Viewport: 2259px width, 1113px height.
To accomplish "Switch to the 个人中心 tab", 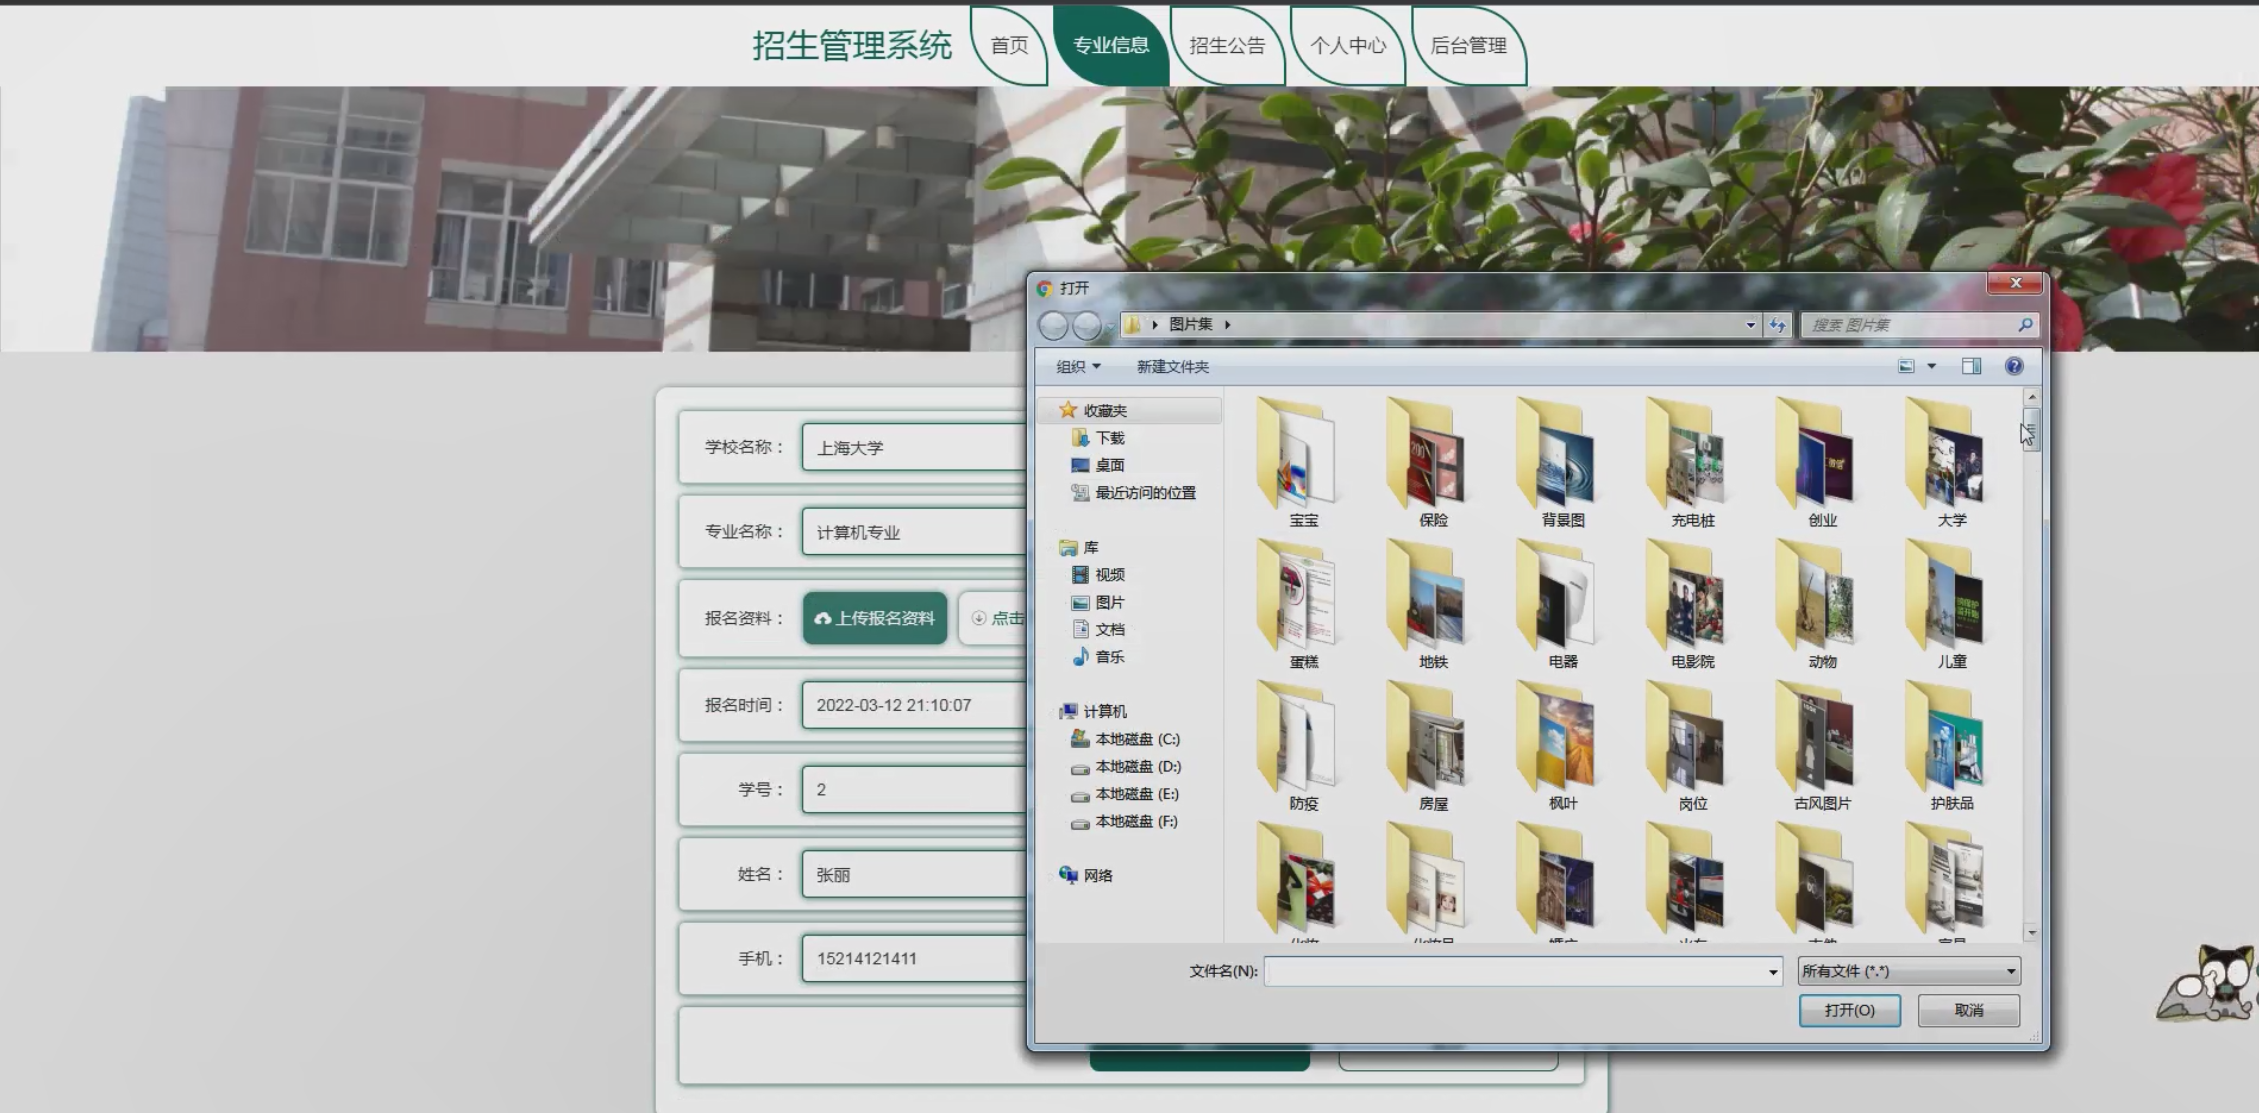I will coord(1347,46).
